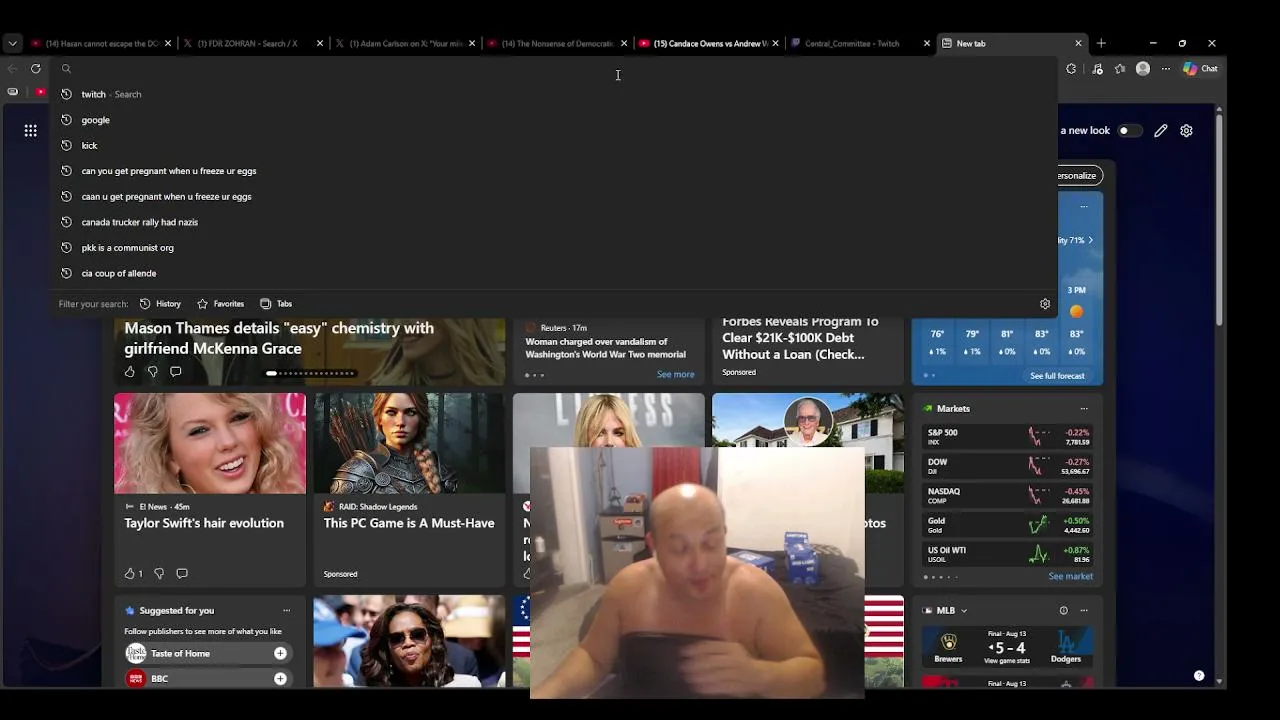Viewport: 1280px width, 720px height.
Task: Open 'Taylor Swift's hair evolution' headline
Action: click(204, 523)
